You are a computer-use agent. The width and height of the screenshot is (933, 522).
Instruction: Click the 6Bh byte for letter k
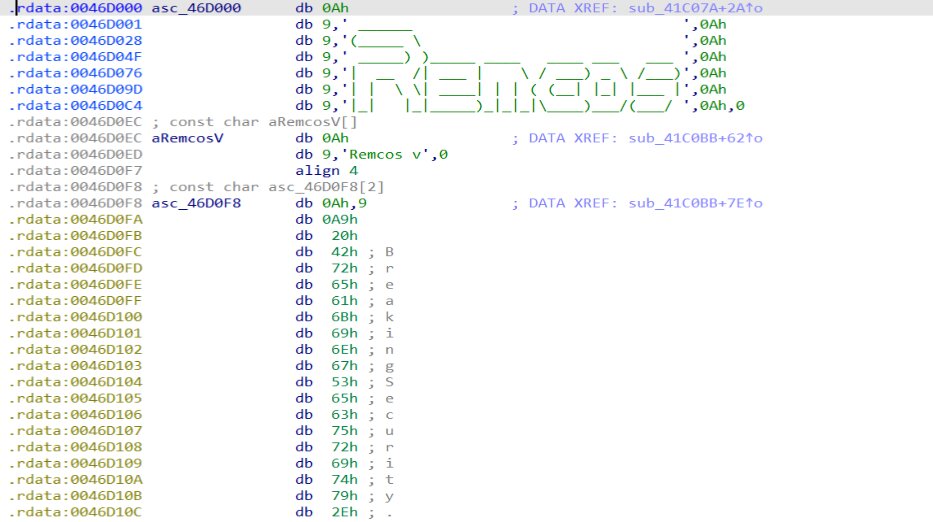pos(337,317)
